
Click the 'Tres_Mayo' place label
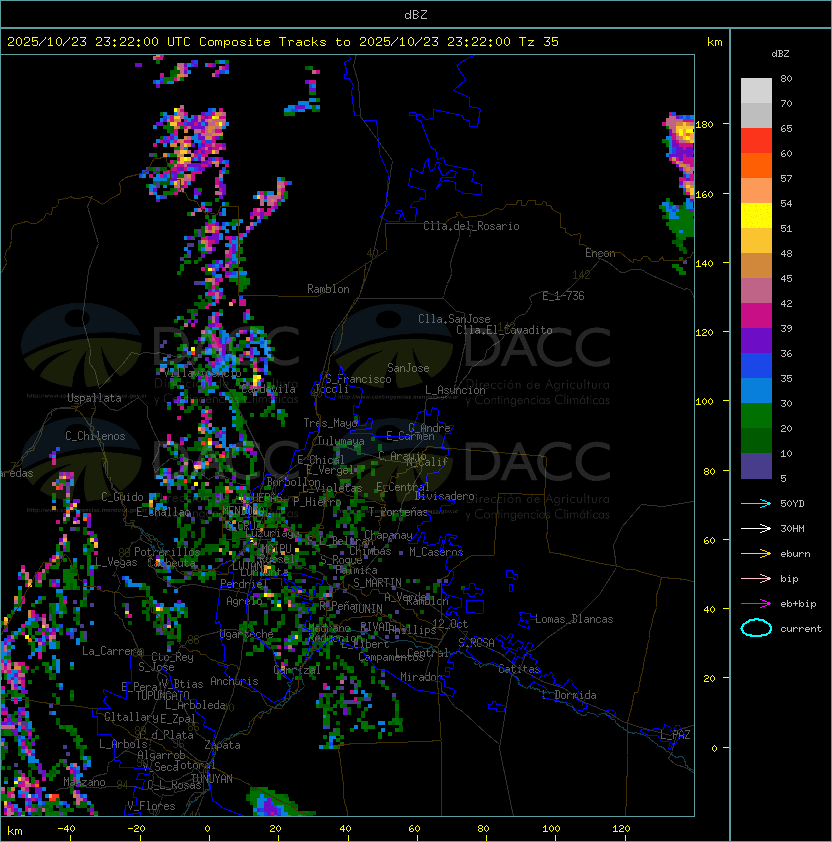[330, 423]
